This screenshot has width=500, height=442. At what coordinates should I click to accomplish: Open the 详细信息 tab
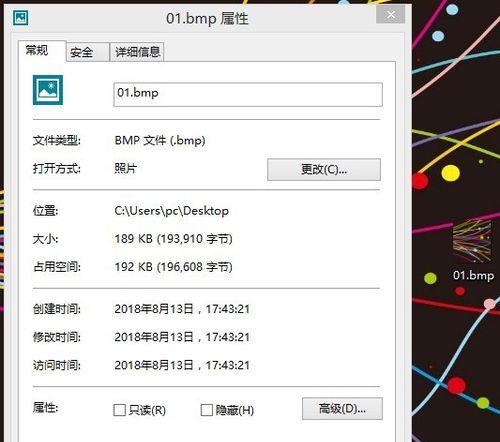click(x=137, y=52)
